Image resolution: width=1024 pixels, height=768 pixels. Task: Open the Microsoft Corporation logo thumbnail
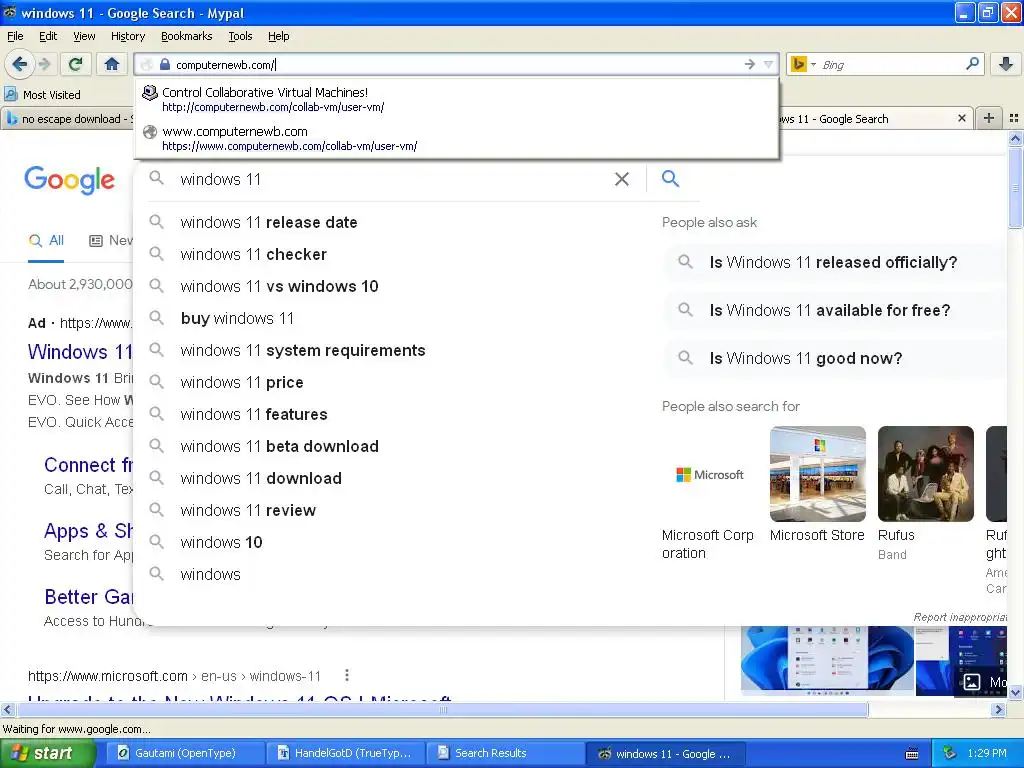pyautogui.click(x=710, y=475)
